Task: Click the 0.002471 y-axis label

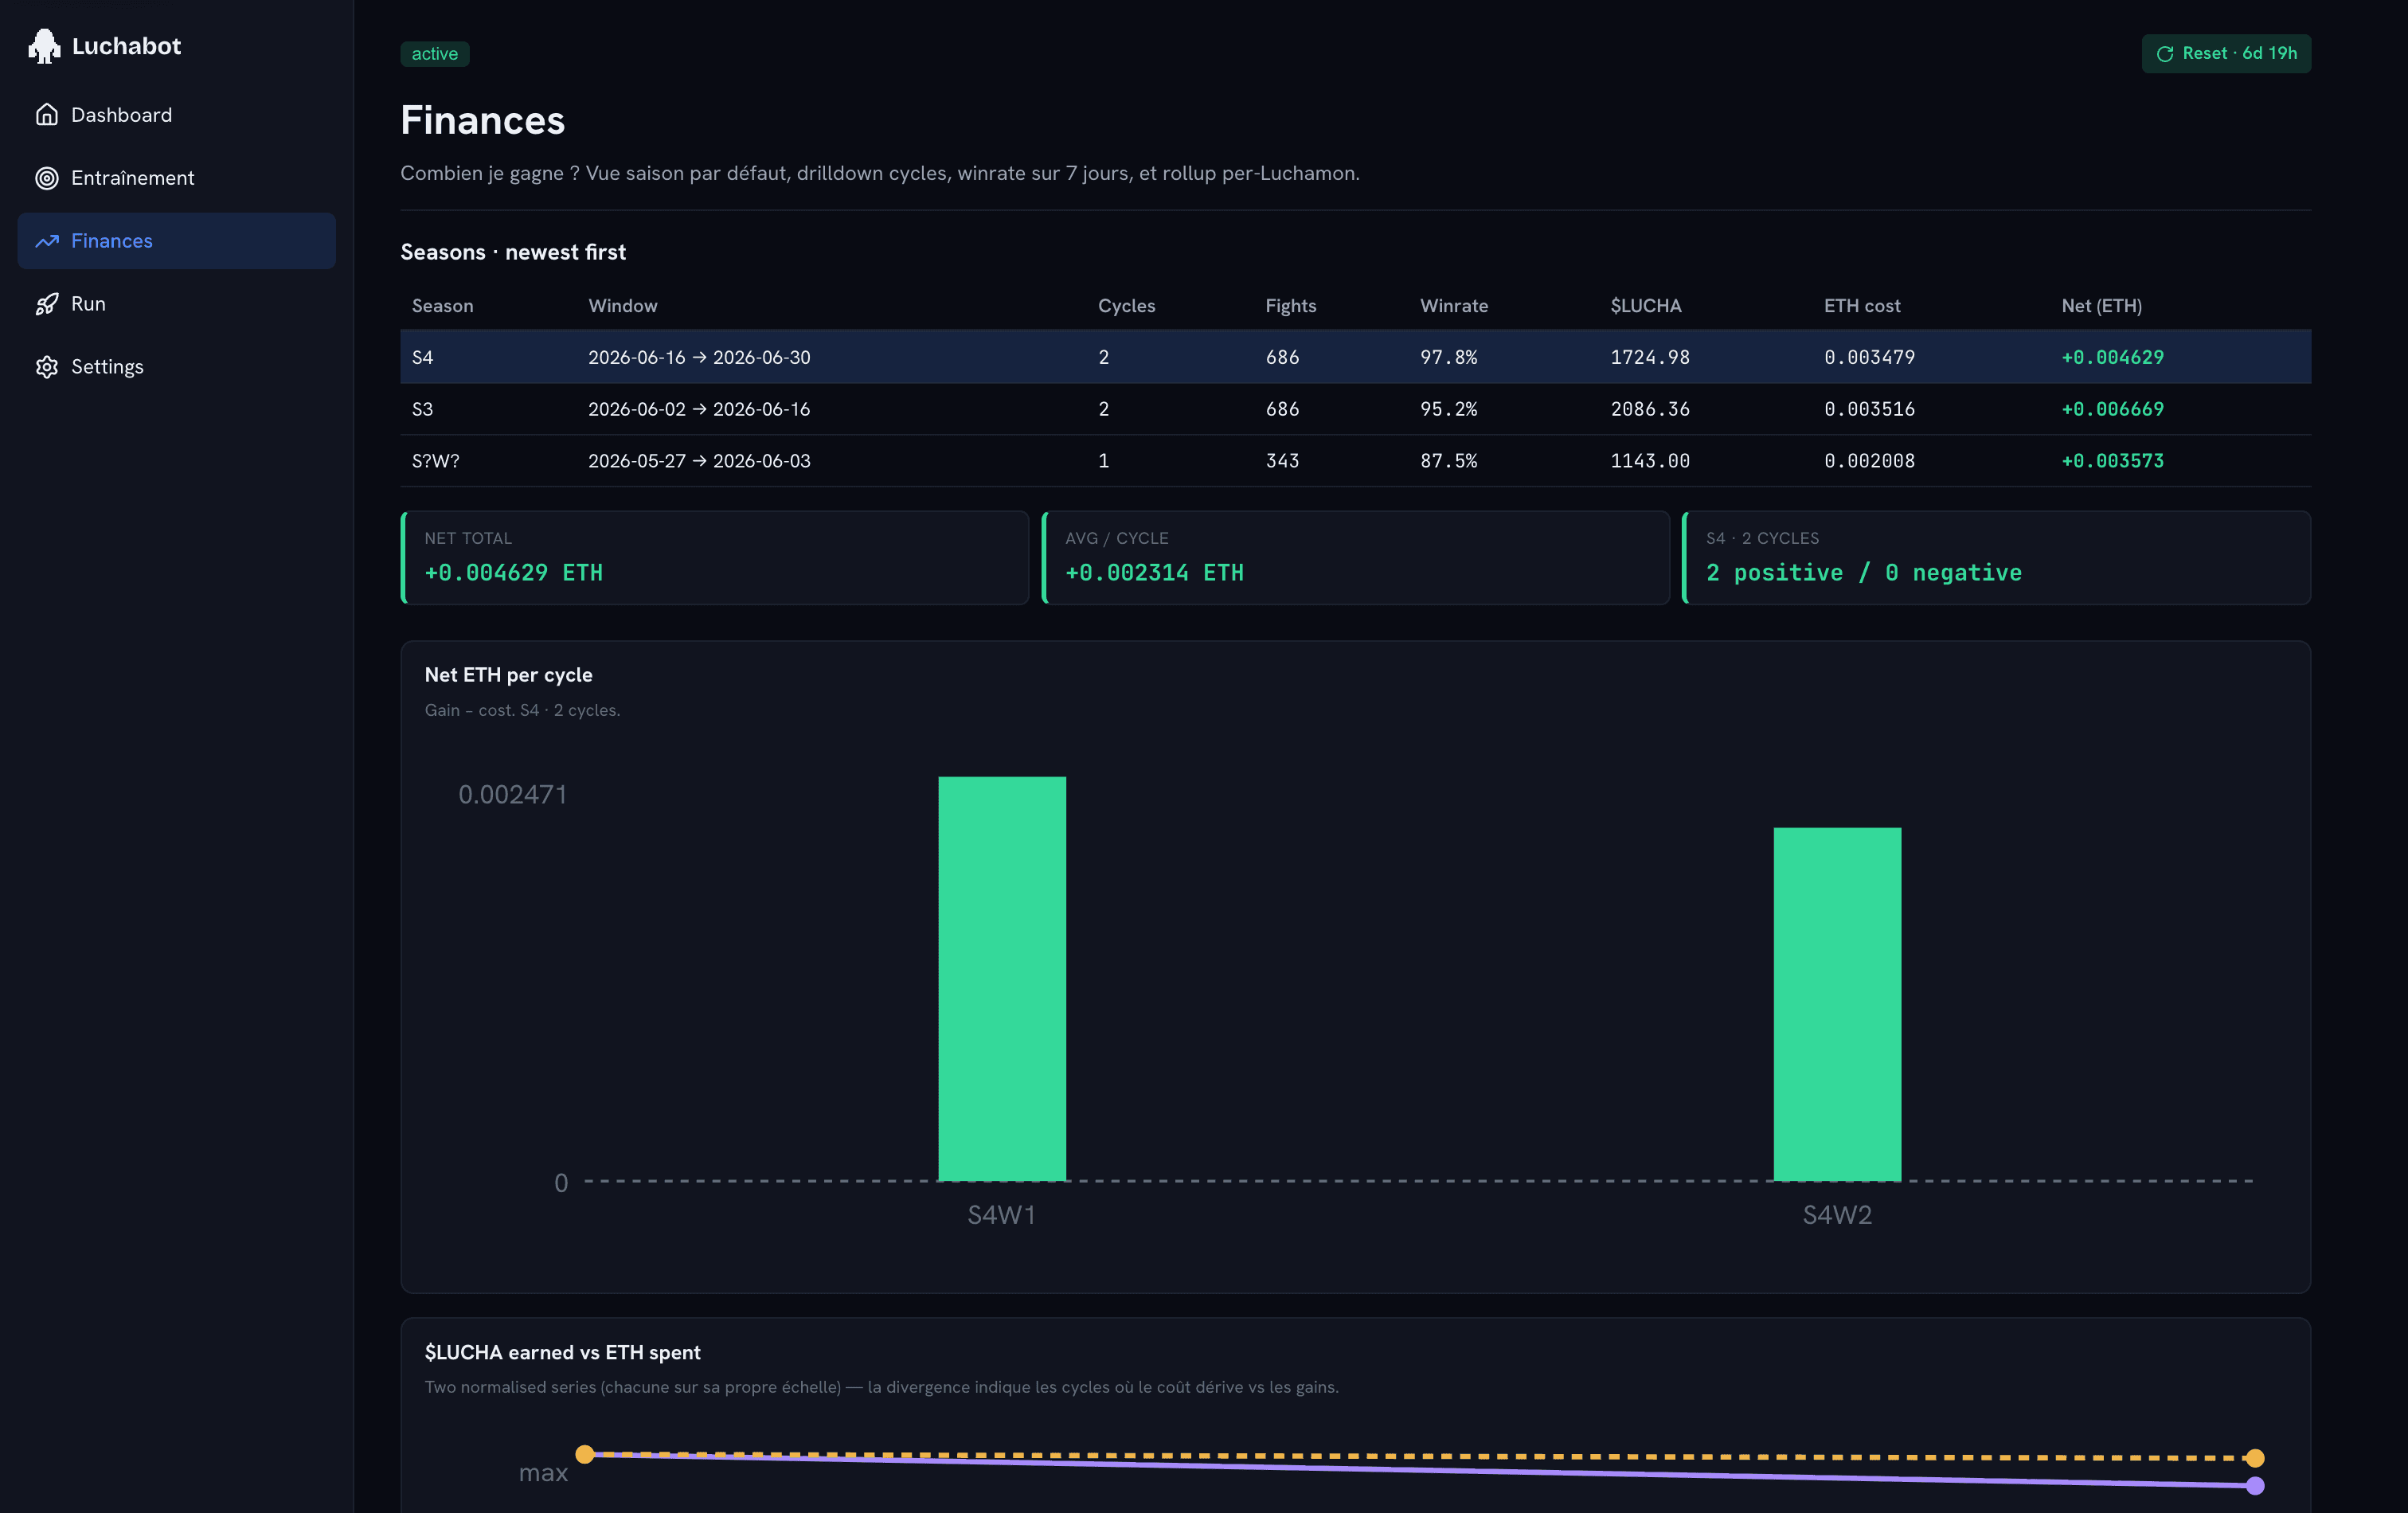Action: click(x=513, y=795)
